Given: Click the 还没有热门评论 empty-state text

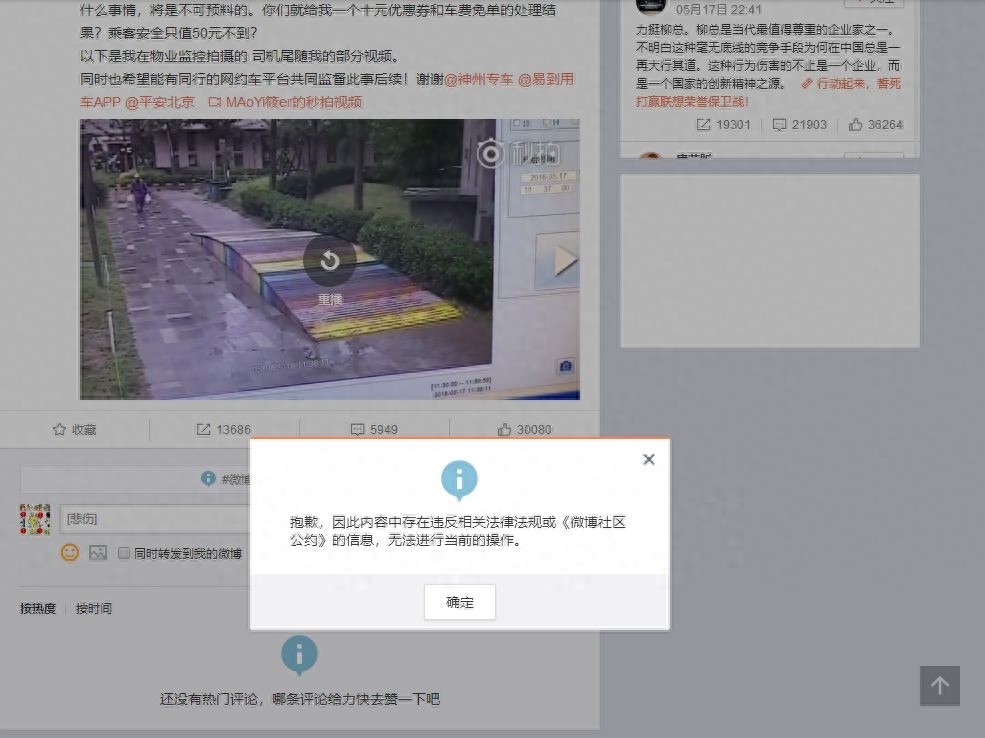Looking at the screenshot, I should [x=300, y=699].
